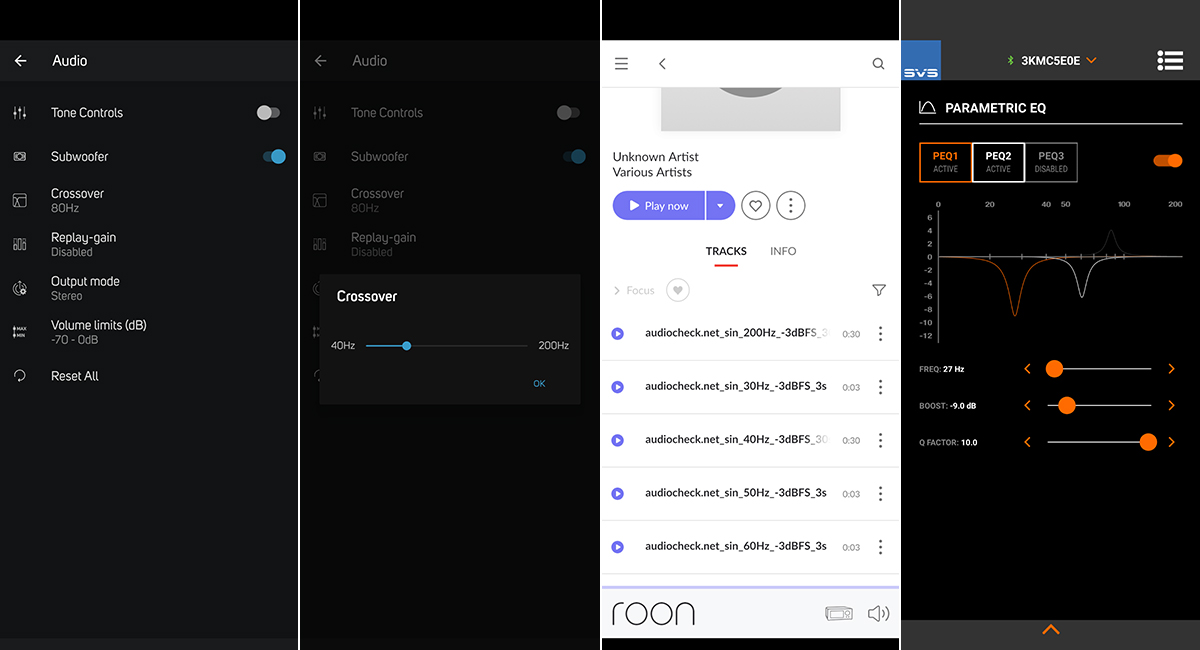Open Volume limits (dB) setting

pyautogui.click(x=150, y=332)
